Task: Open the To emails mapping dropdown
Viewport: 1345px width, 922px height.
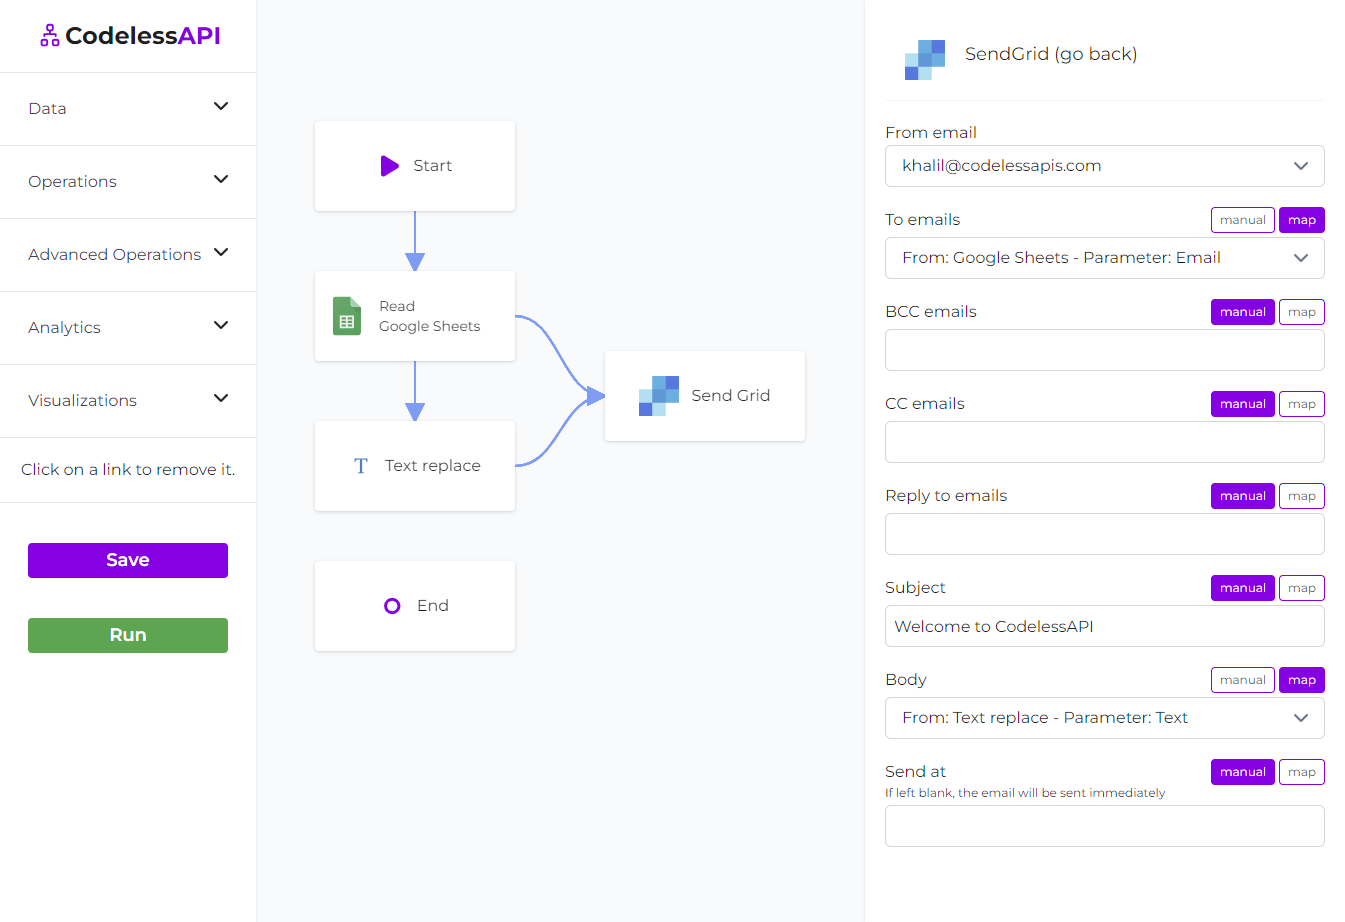Action: tap(1105, 258)
